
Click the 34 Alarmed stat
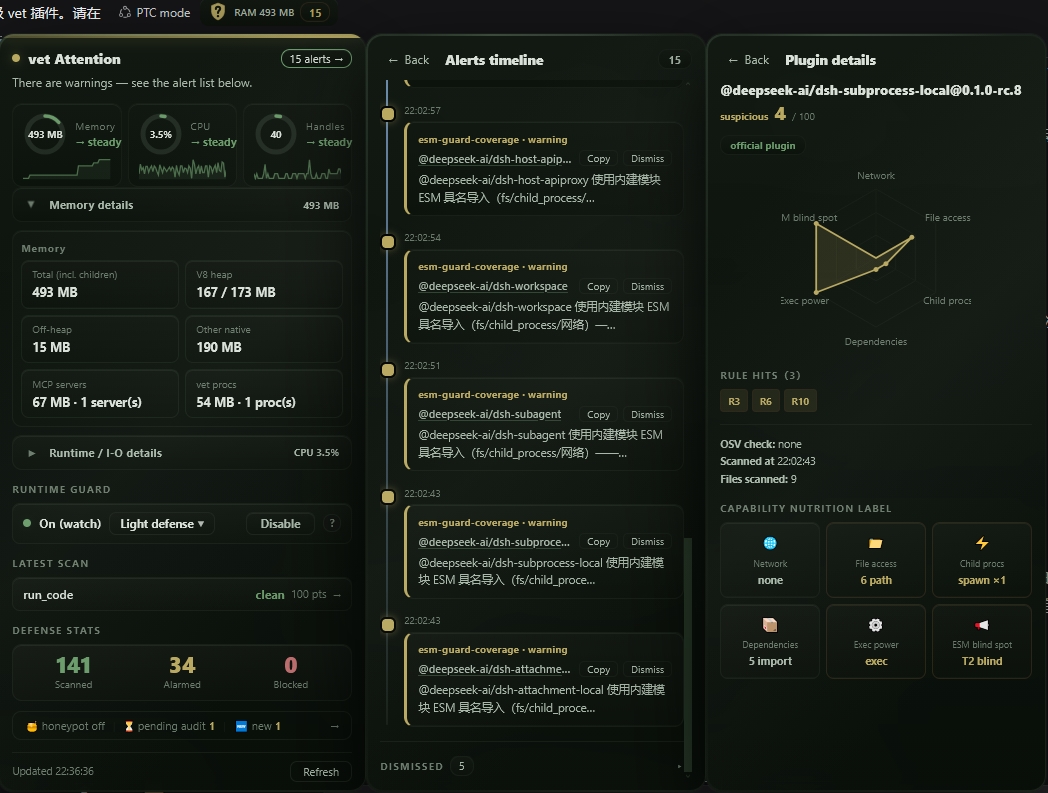point(182,672)
